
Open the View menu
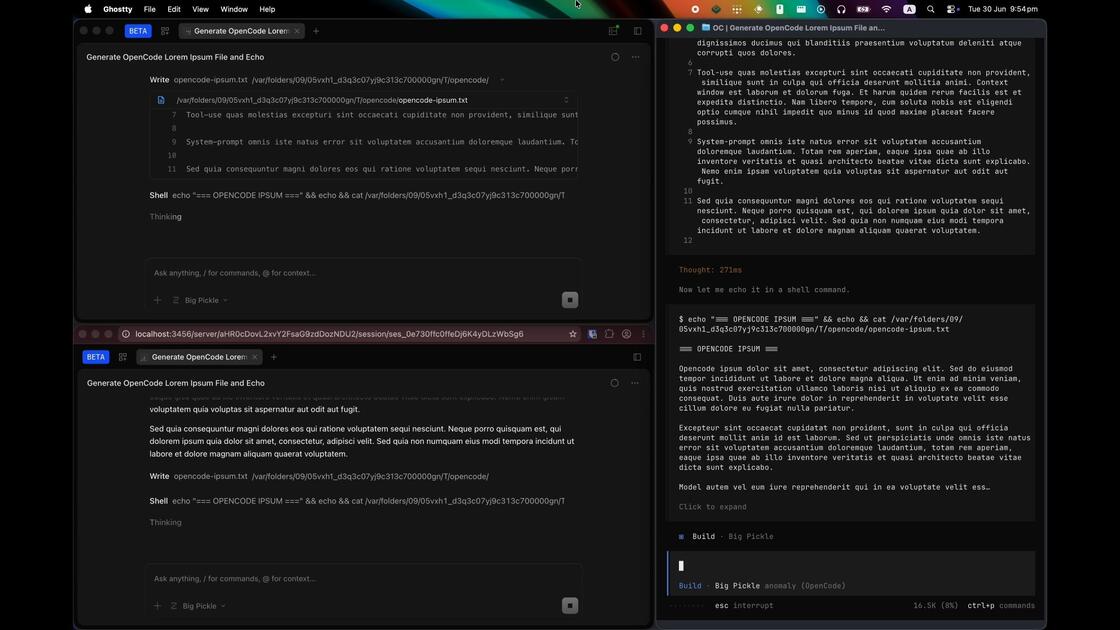pos(200,9)
